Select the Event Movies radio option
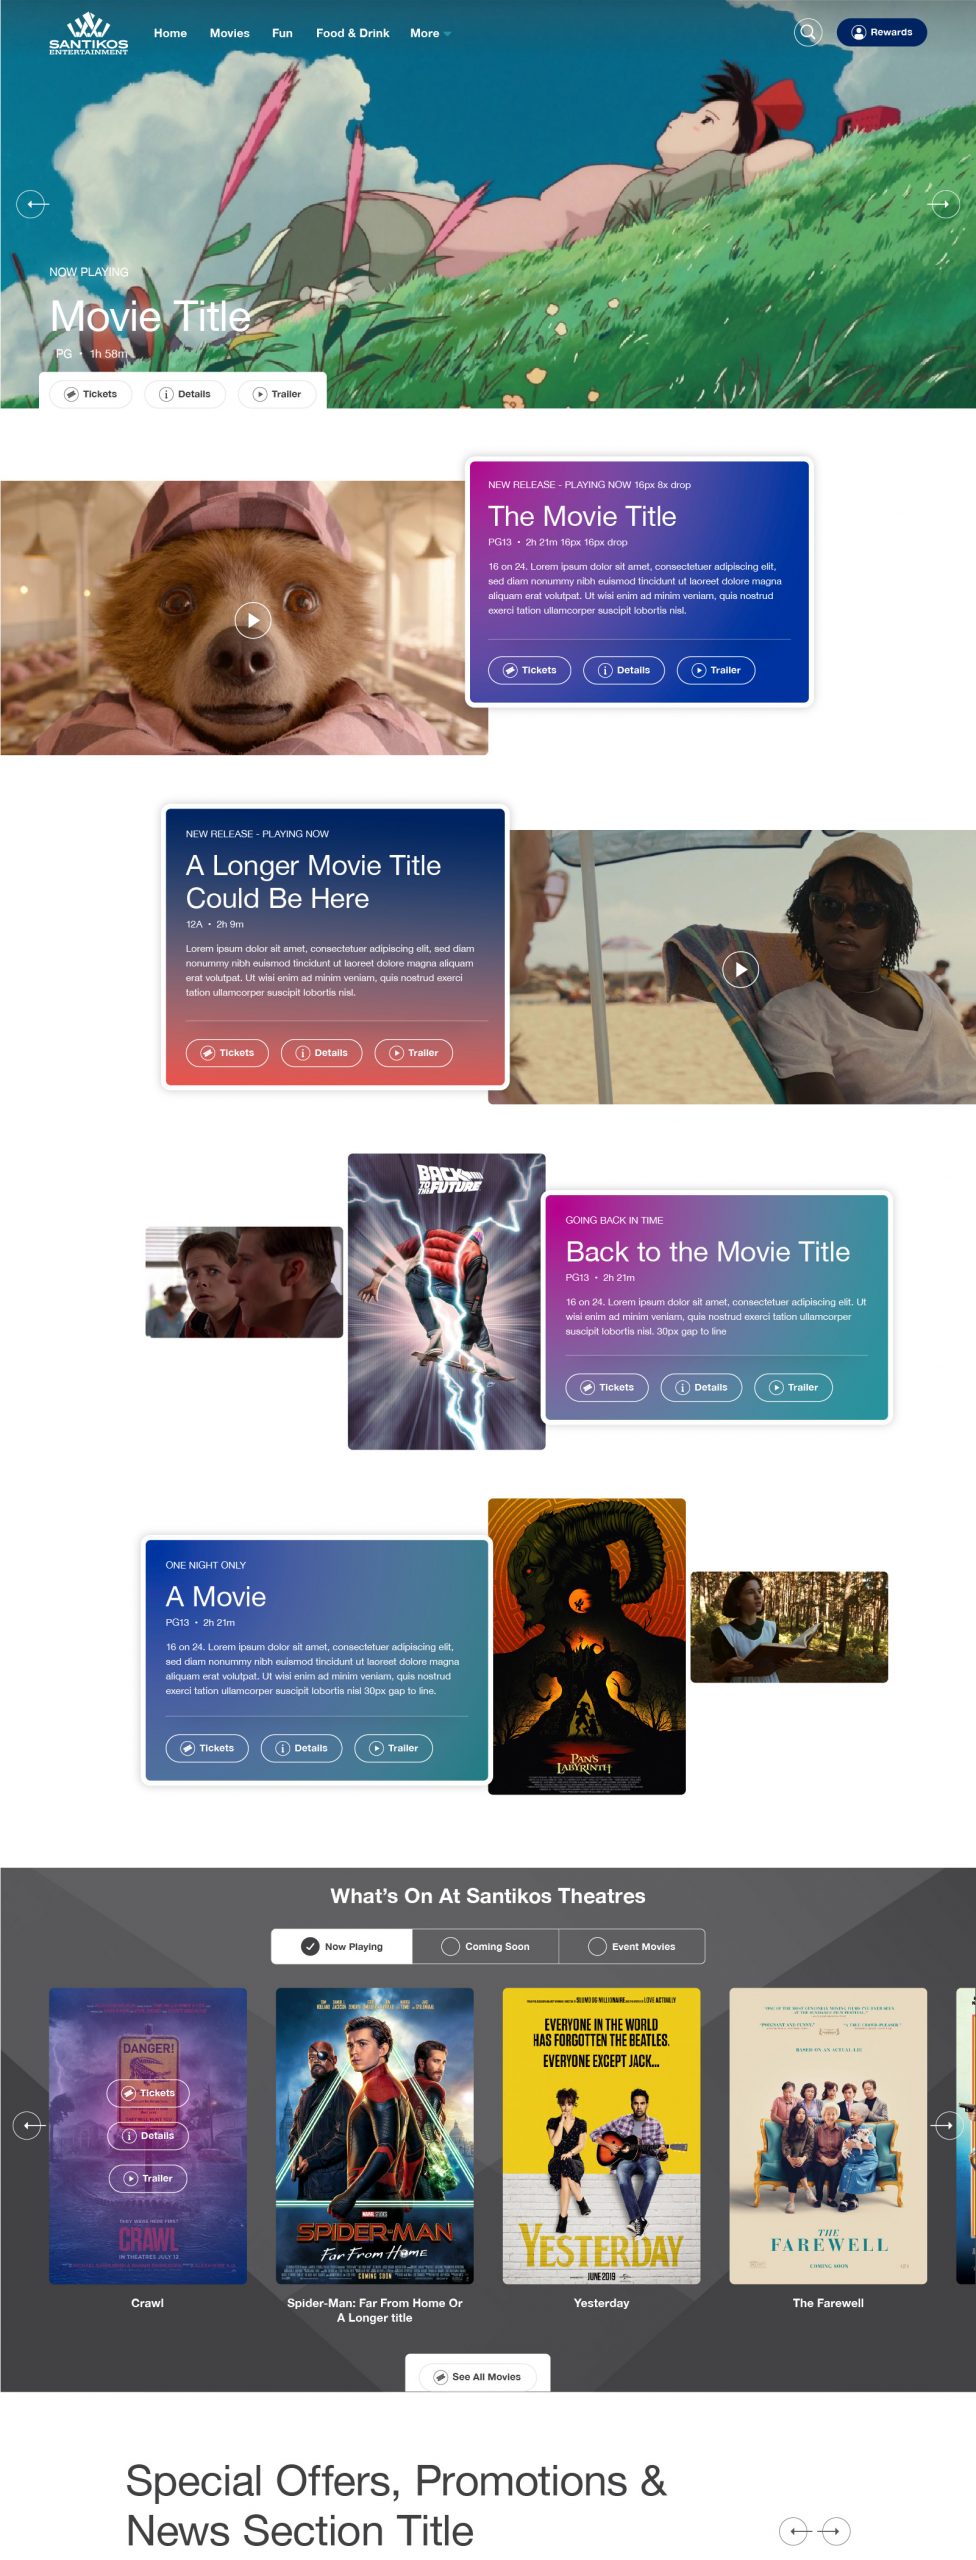Viewport: 976px width, 2560px height. coord(632,1946)
